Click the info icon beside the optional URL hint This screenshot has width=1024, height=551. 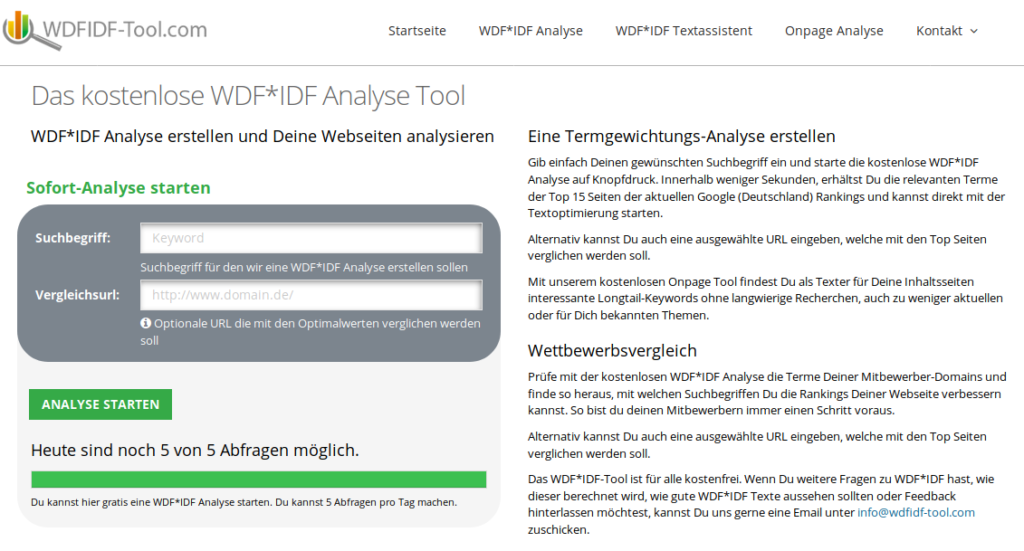tap(146, 324)
